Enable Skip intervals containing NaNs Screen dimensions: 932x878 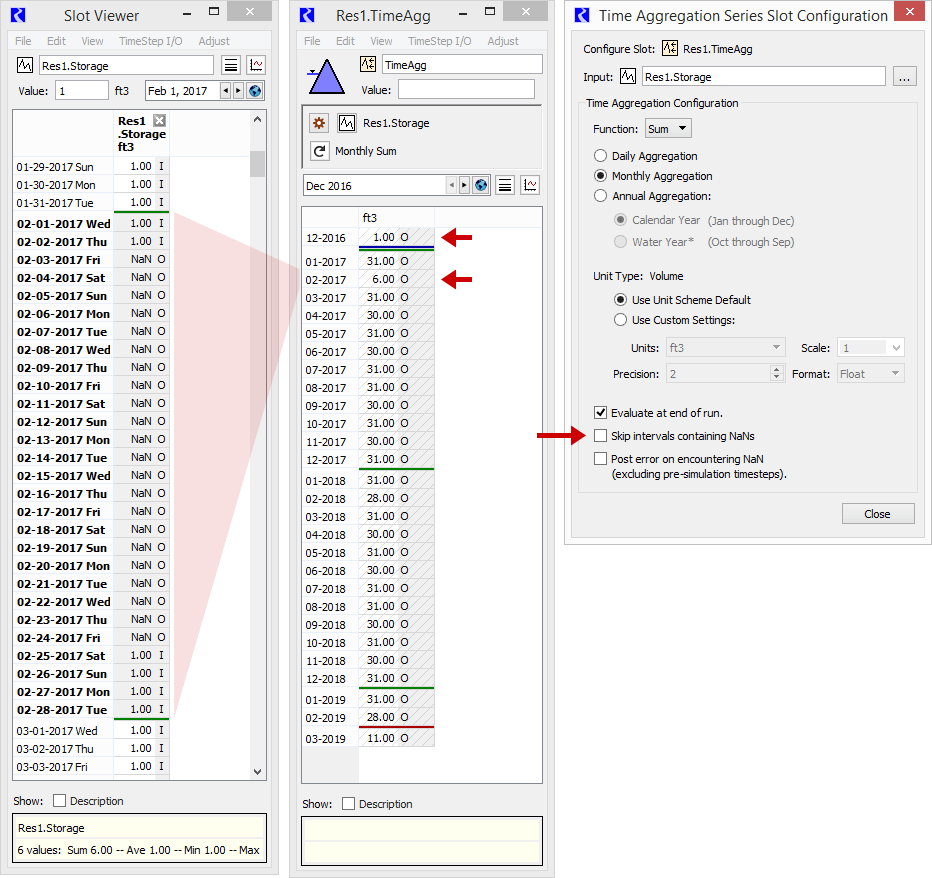[x=600, y=436]
